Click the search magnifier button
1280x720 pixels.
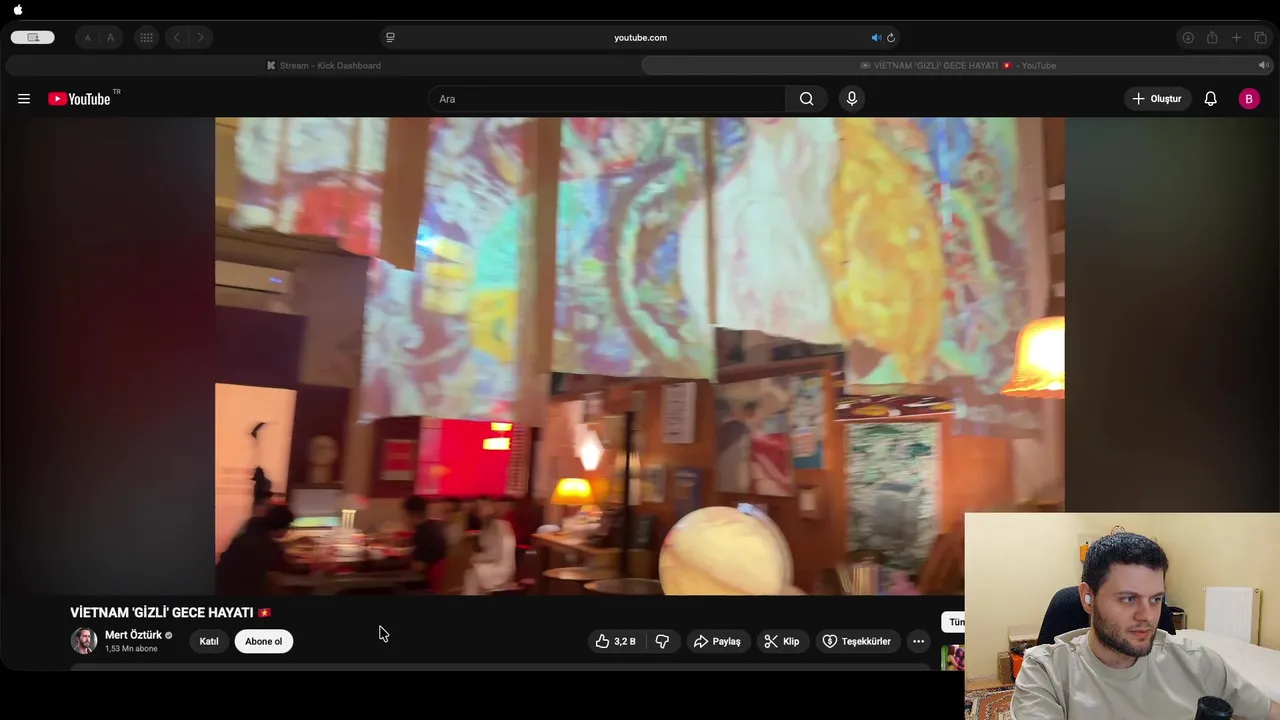coord(807,99)
